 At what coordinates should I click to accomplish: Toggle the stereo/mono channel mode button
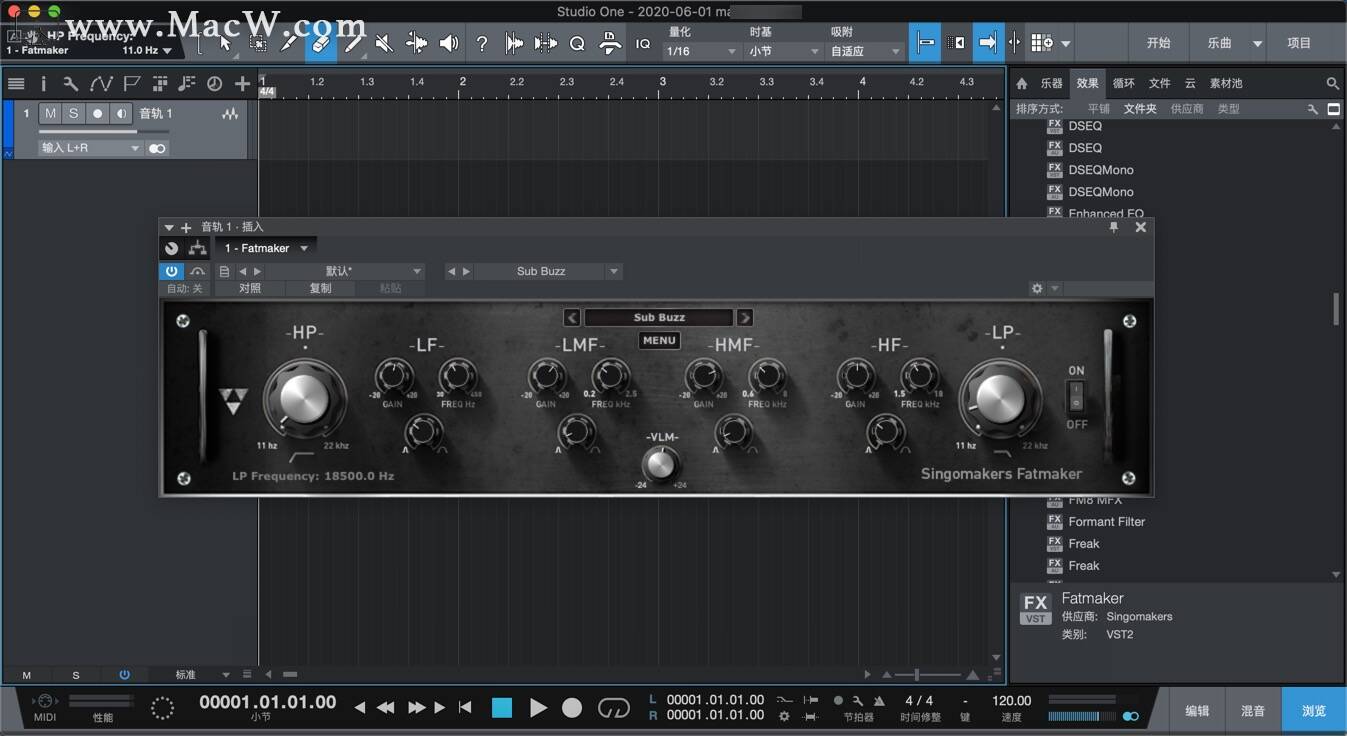[x=157, y=148]
